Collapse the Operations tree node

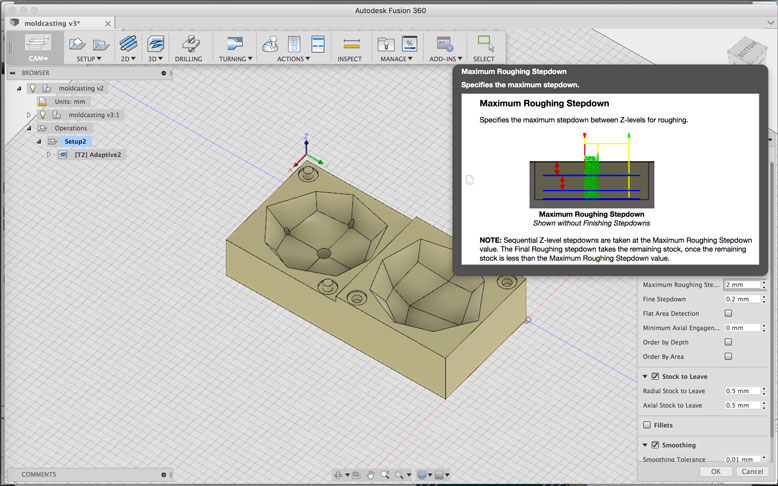[x=29, y=128]
